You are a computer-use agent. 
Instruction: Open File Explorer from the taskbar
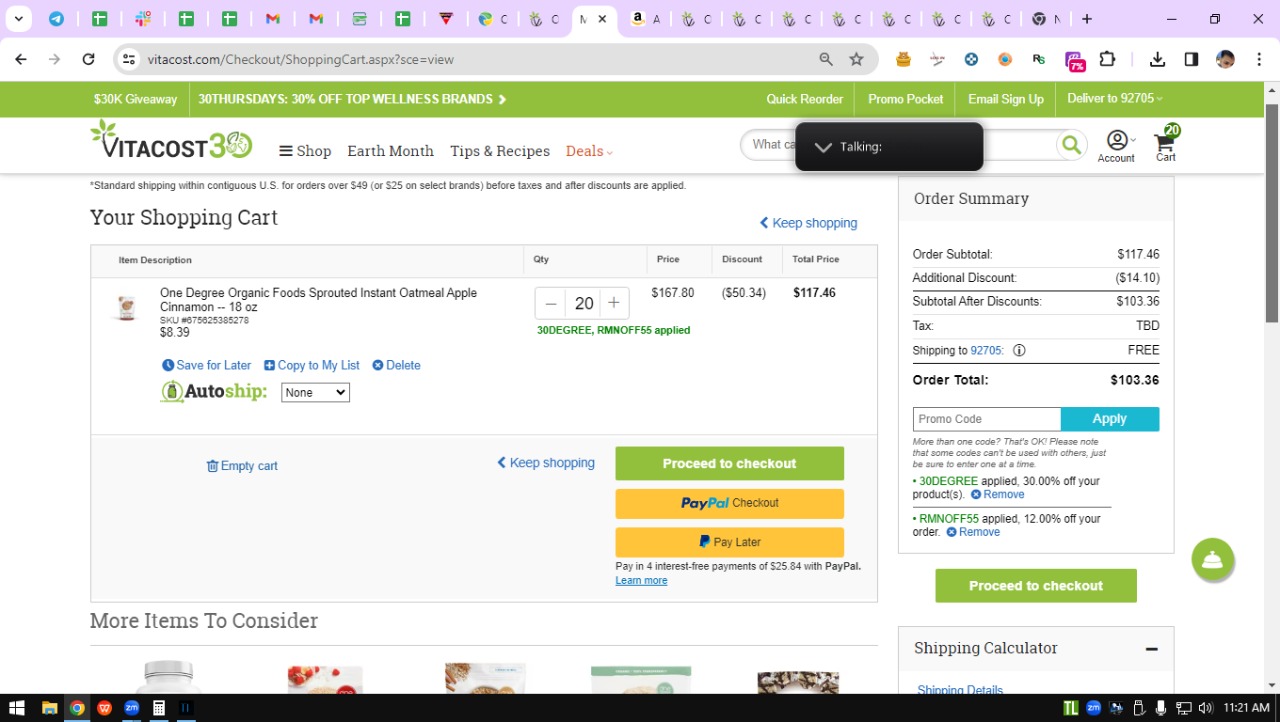click(x=49, y=708)
